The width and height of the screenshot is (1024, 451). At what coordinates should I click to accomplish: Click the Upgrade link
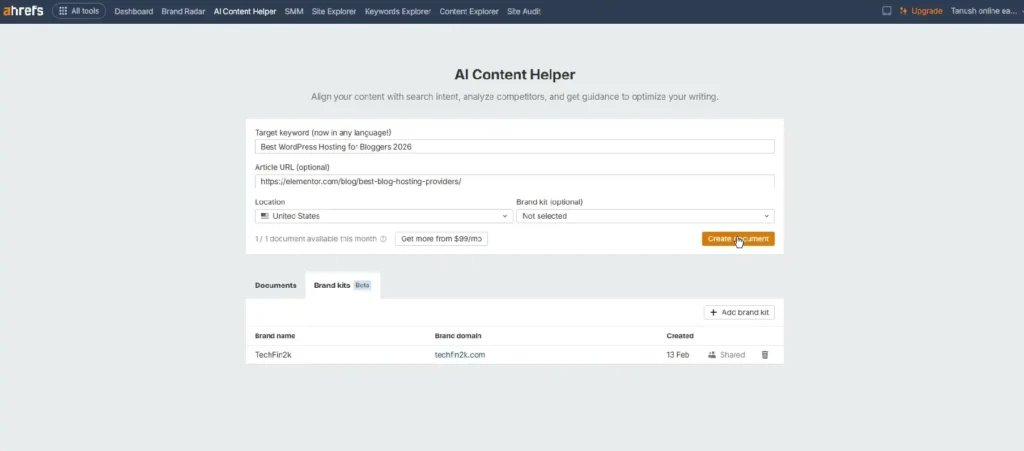click(921, 11)
